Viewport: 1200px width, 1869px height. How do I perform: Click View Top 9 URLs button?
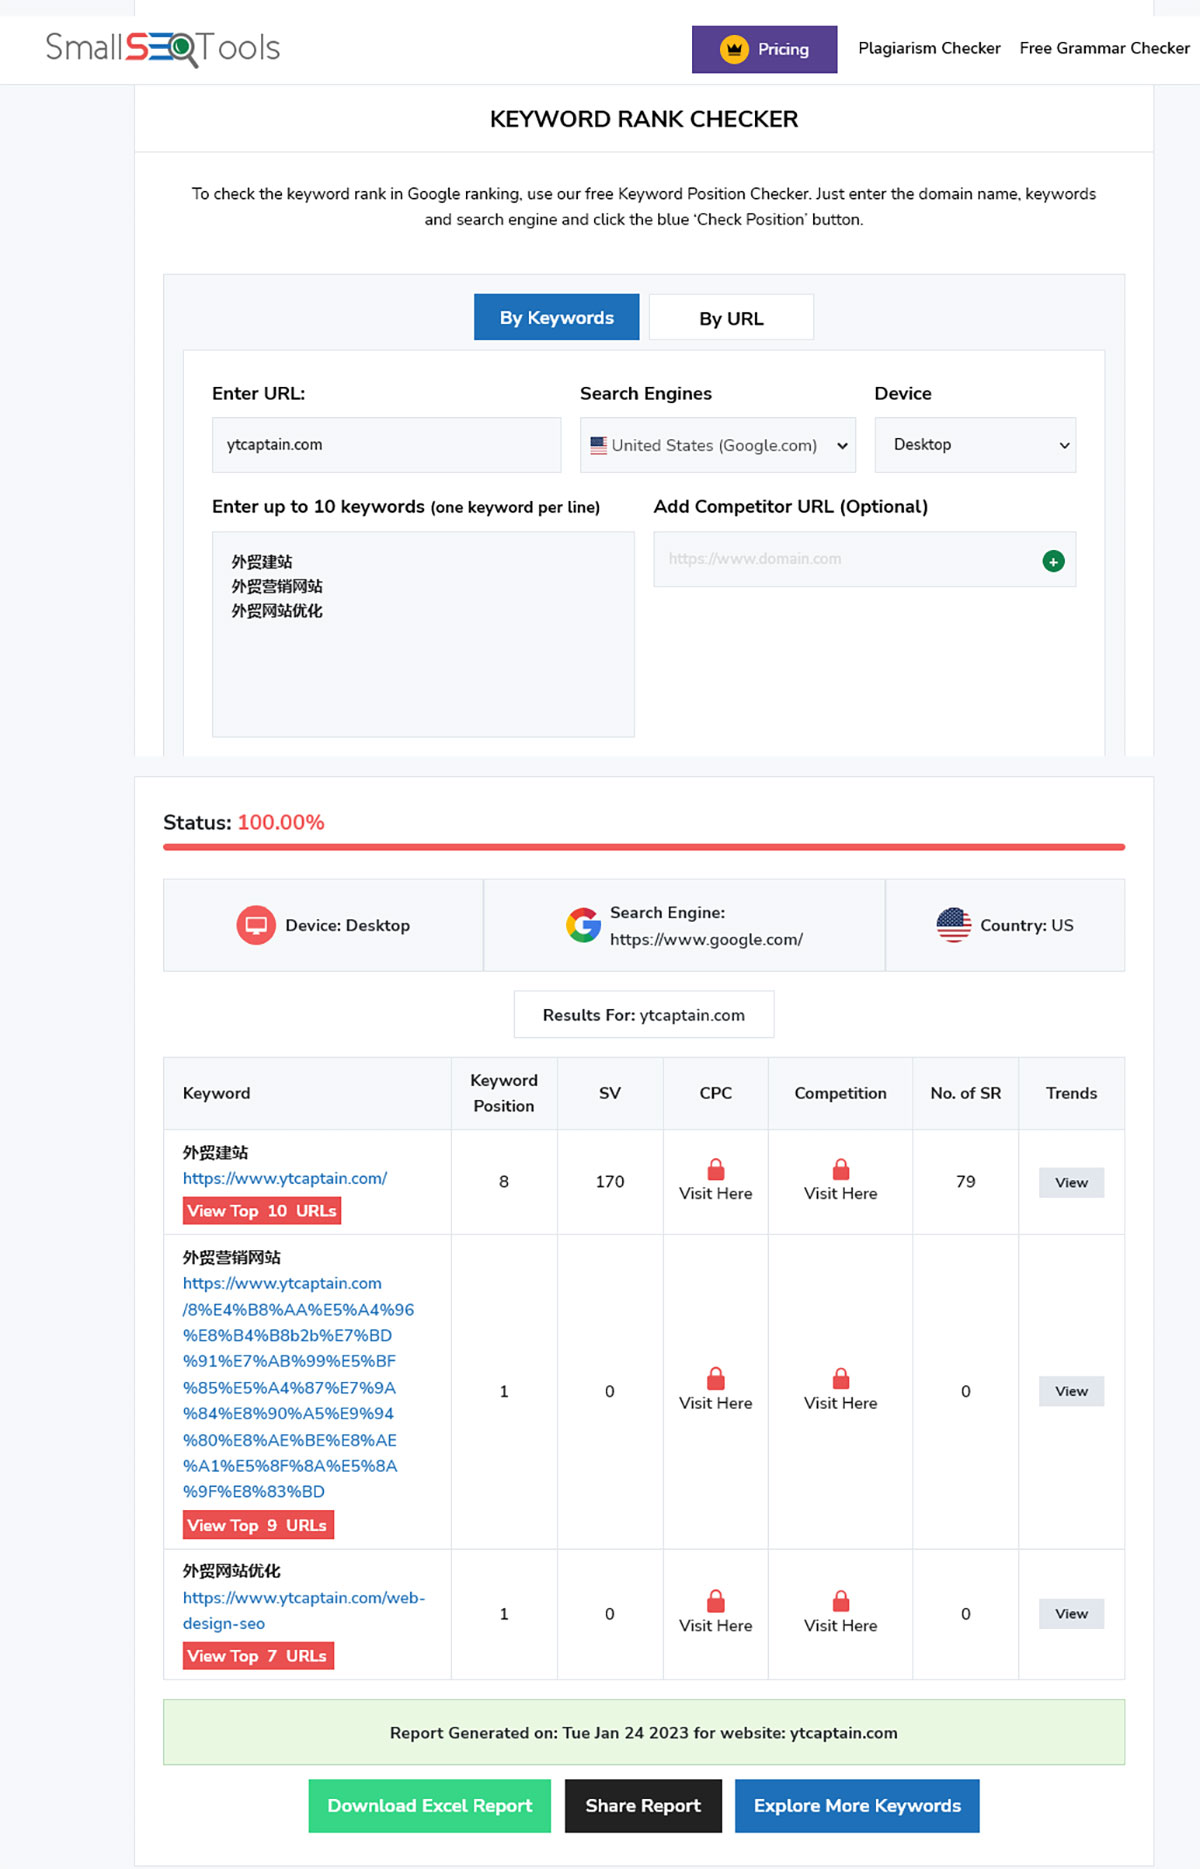pos(258,1525)
